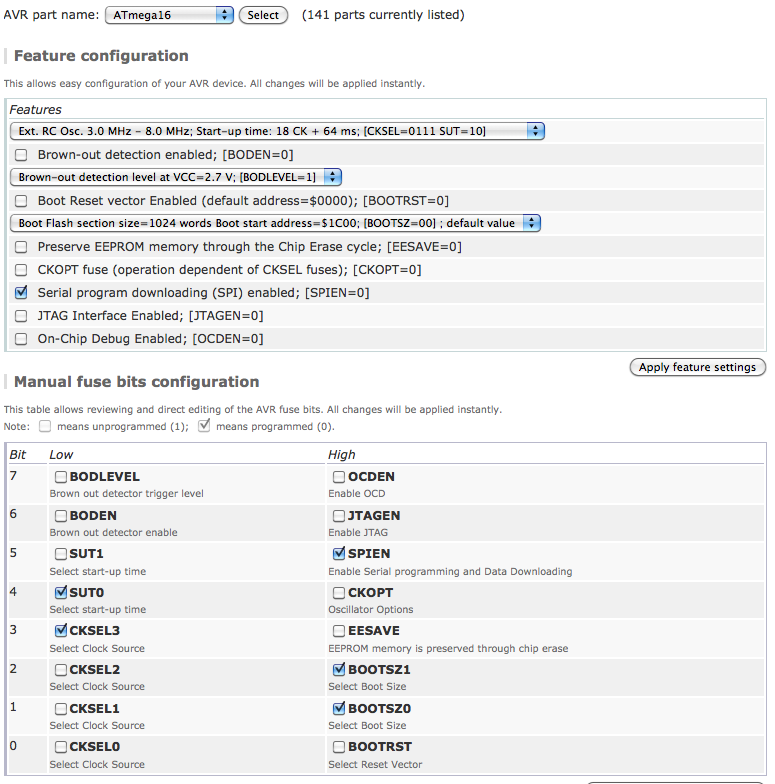The height and width of the screenshot is (784, 775).
Task: Toggle the BODLEVEL fuse bit
Action: pyautogui.click(x=61, y=477)
